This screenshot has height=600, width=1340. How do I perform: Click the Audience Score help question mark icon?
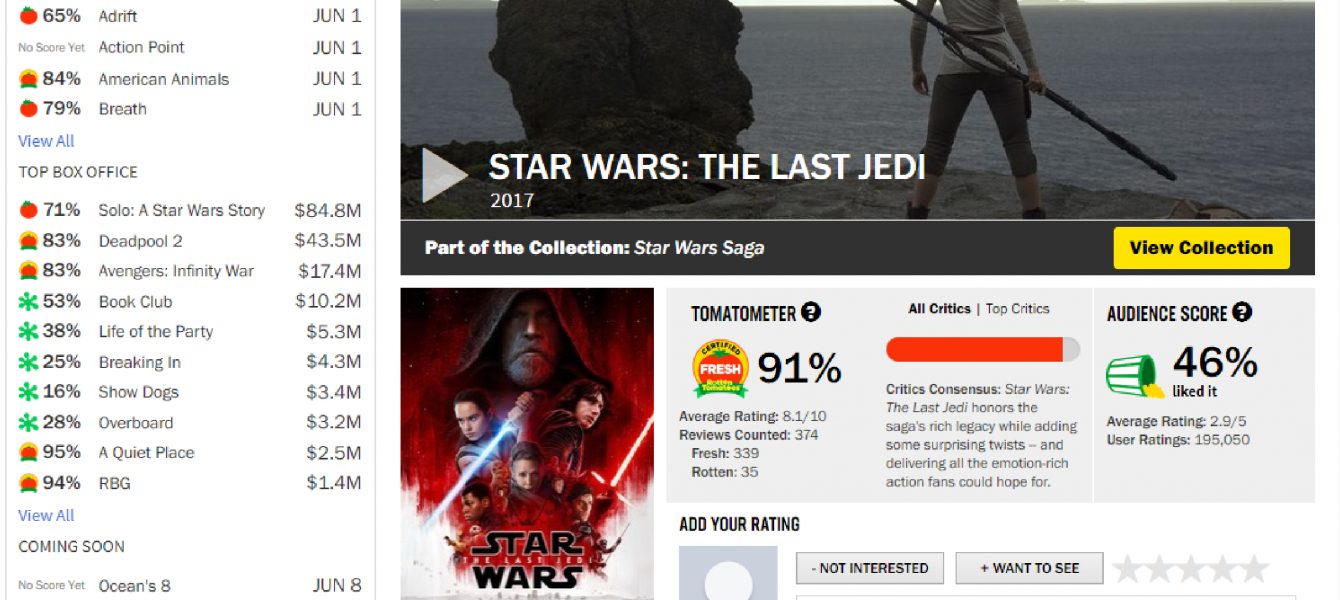(1242, 312)
